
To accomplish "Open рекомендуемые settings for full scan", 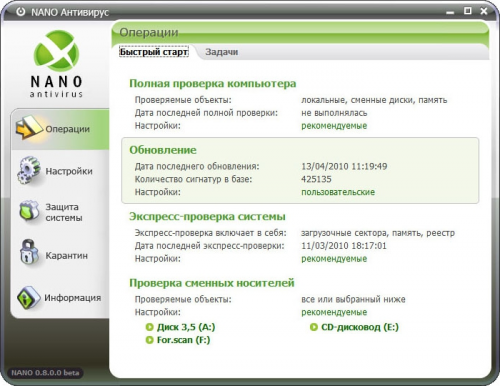I will click(334, 126).
